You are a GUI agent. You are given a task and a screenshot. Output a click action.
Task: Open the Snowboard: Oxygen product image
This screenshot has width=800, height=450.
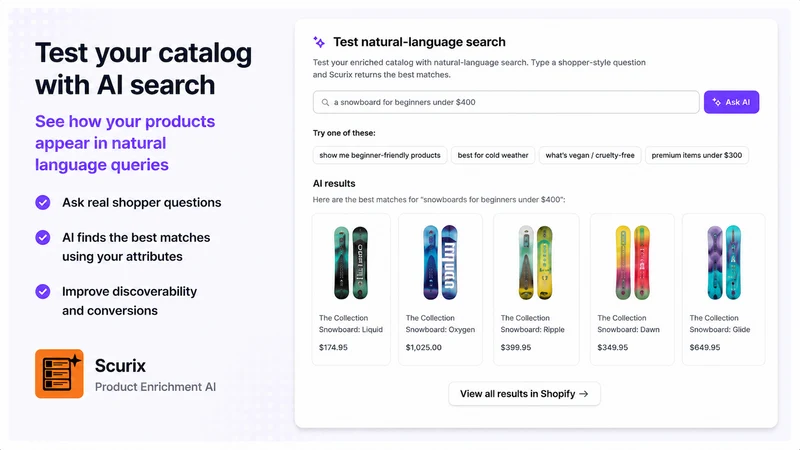(x=440, y=262)
